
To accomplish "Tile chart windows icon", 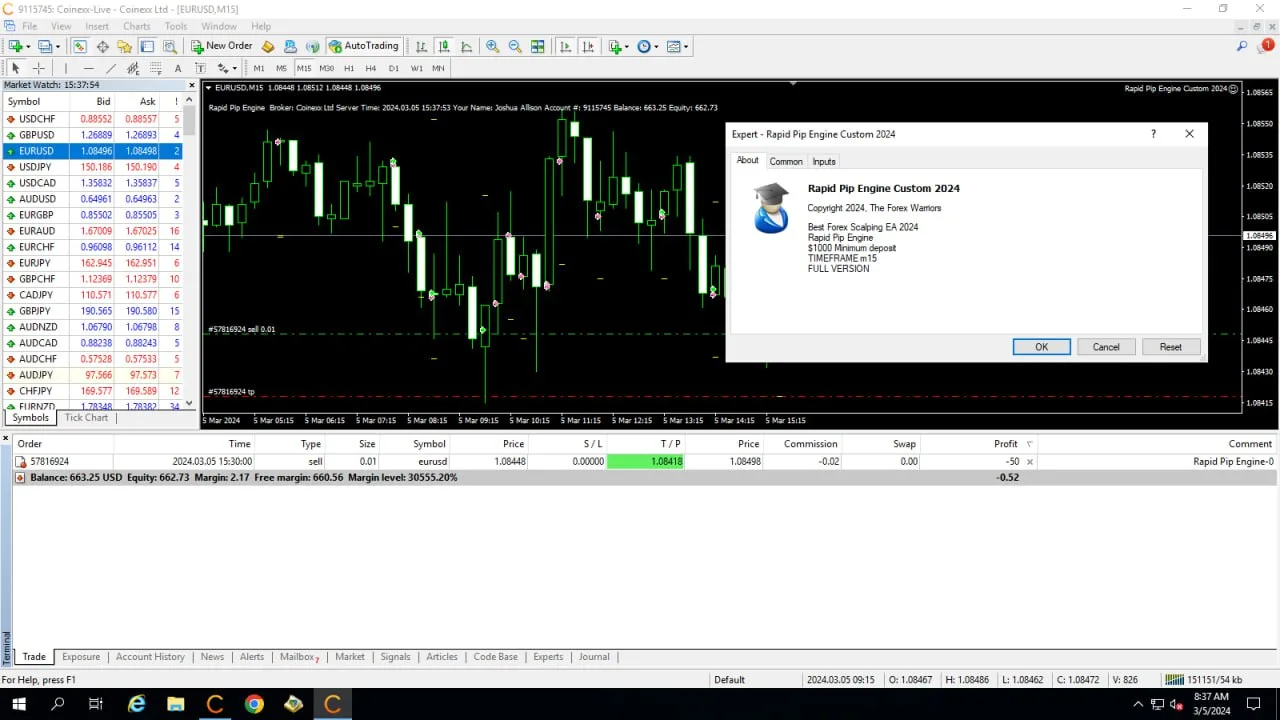I will click(x=538, y=46).
